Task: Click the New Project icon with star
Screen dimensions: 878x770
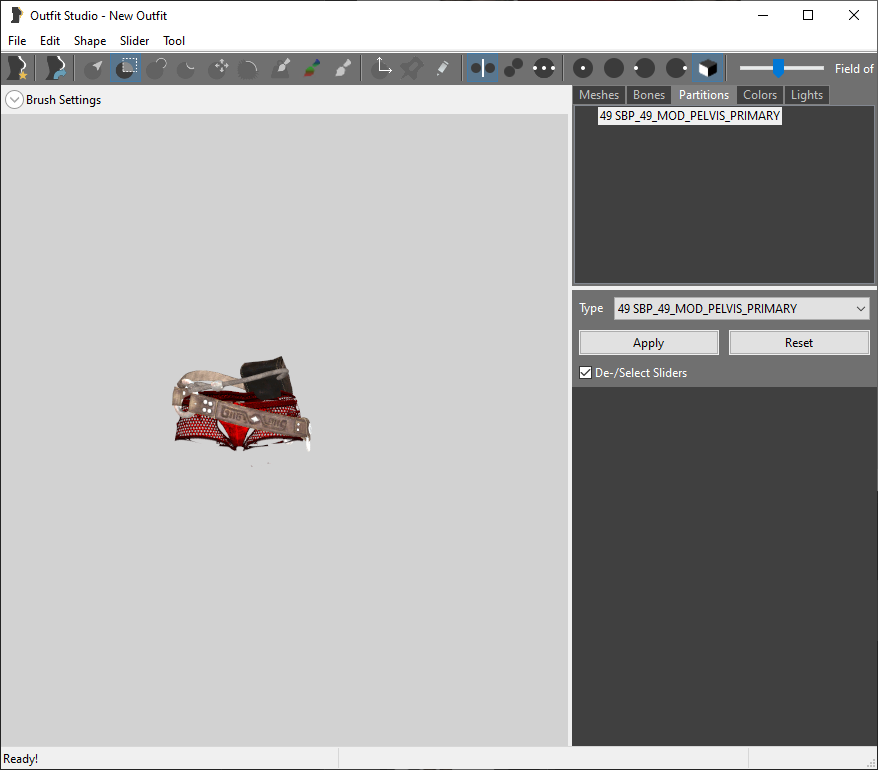Action: pos(17,68)
